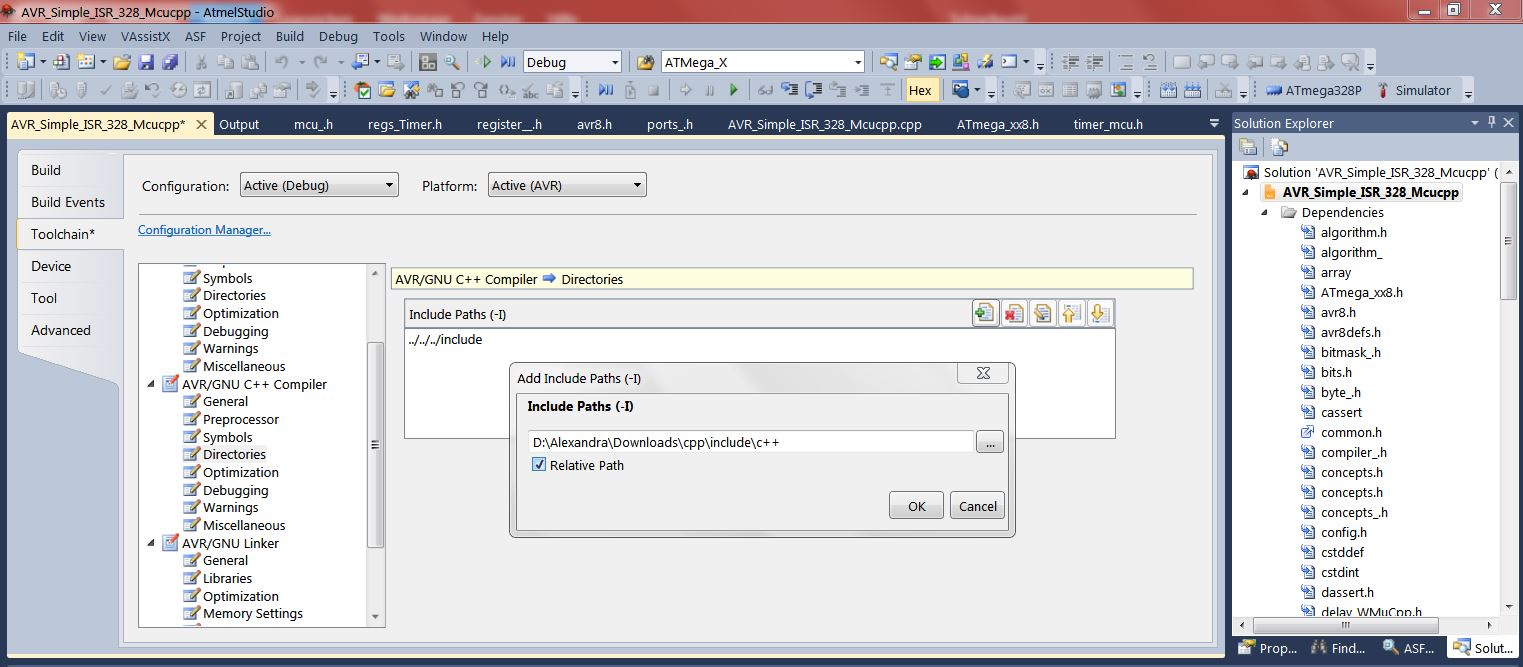Close the Add Include Paths dialog

tap(982, 373)
